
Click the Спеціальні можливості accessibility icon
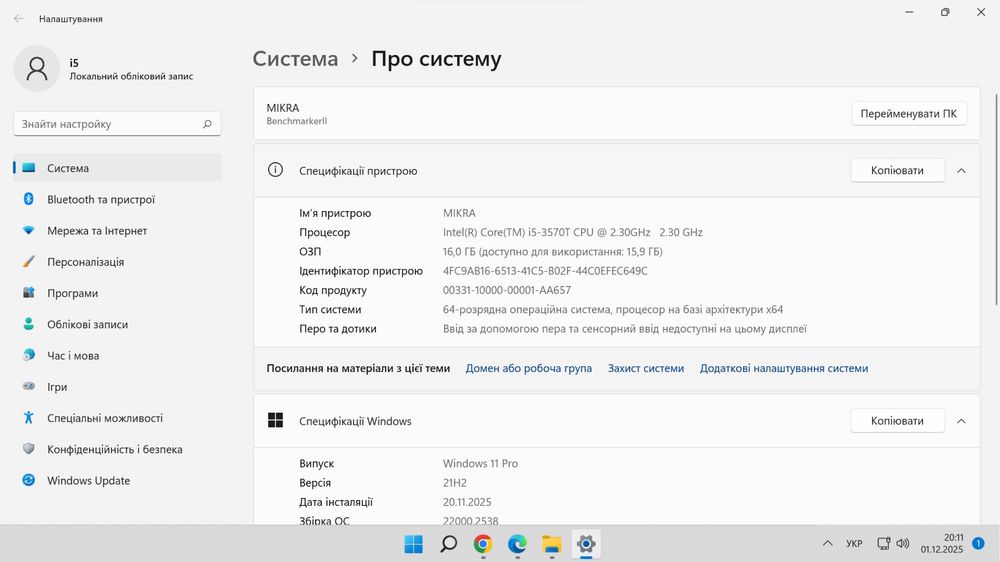(x=29, y=417)
